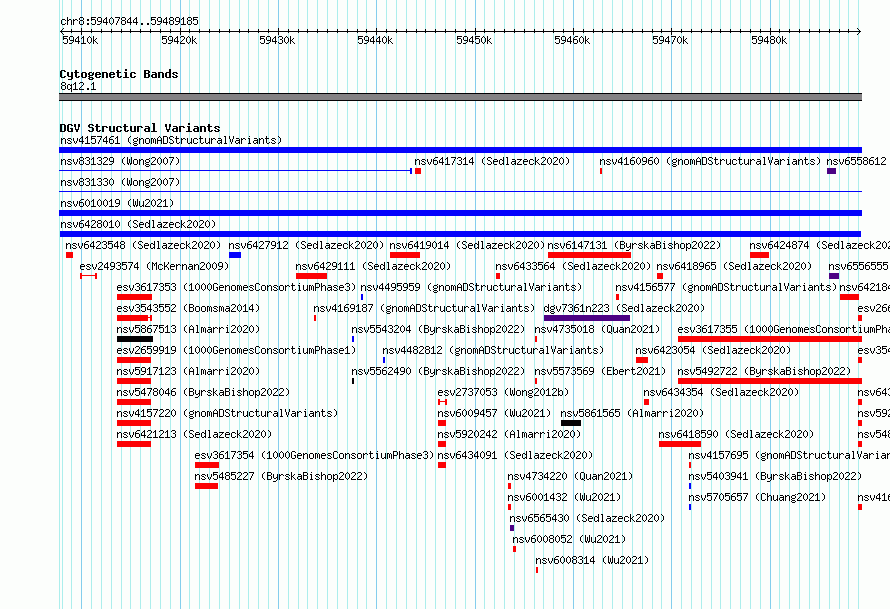
Task: Click nsv6565430 (Sedlazeck2020) variant
Action: coord(587,518)
